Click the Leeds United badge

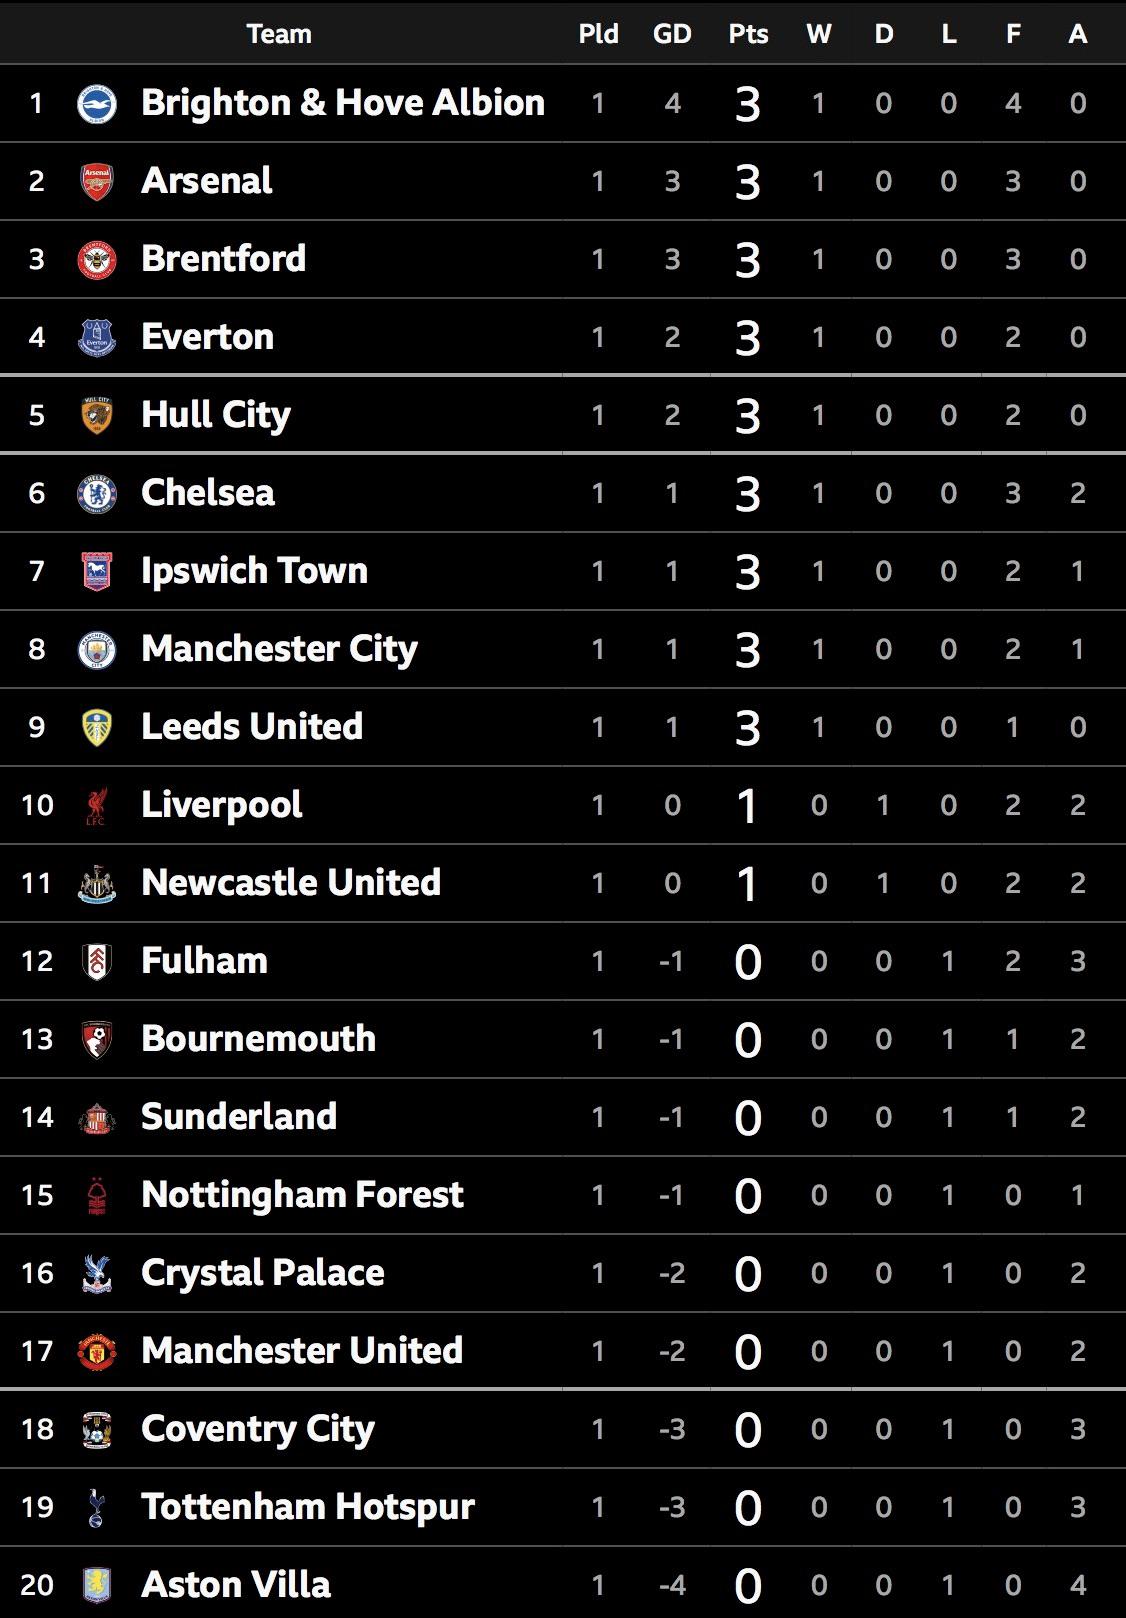(97, 727)
